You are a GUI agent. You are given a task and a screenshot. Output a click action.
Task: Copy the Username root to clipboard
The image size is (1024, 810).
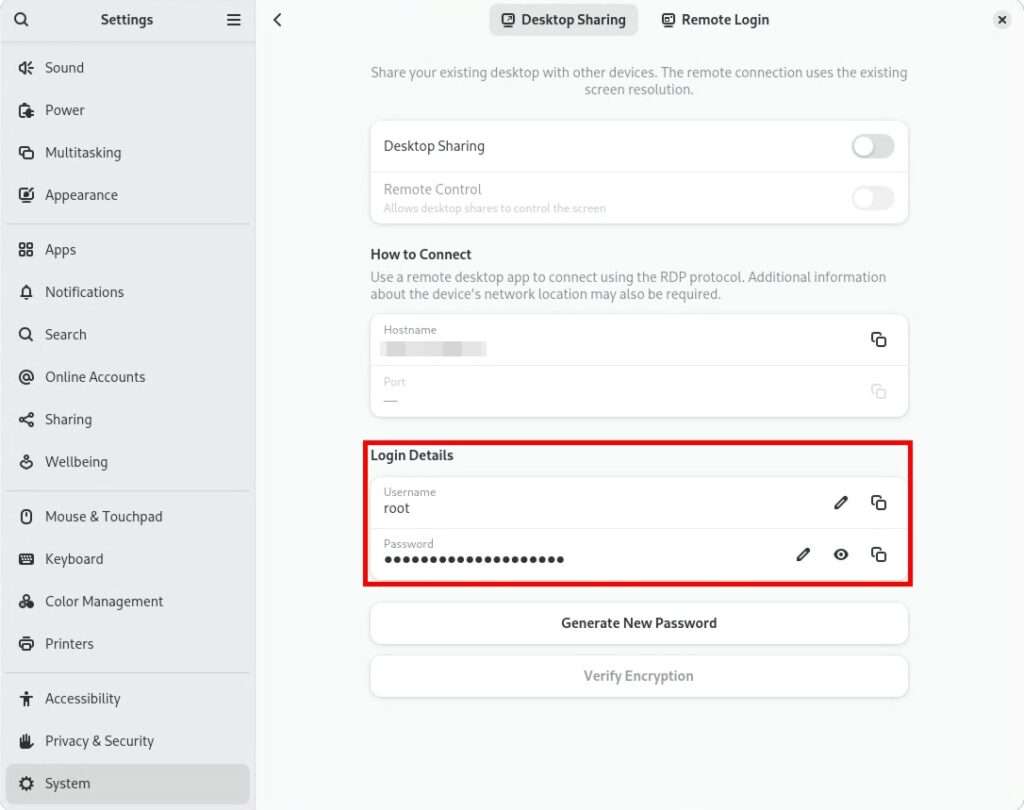878,502
